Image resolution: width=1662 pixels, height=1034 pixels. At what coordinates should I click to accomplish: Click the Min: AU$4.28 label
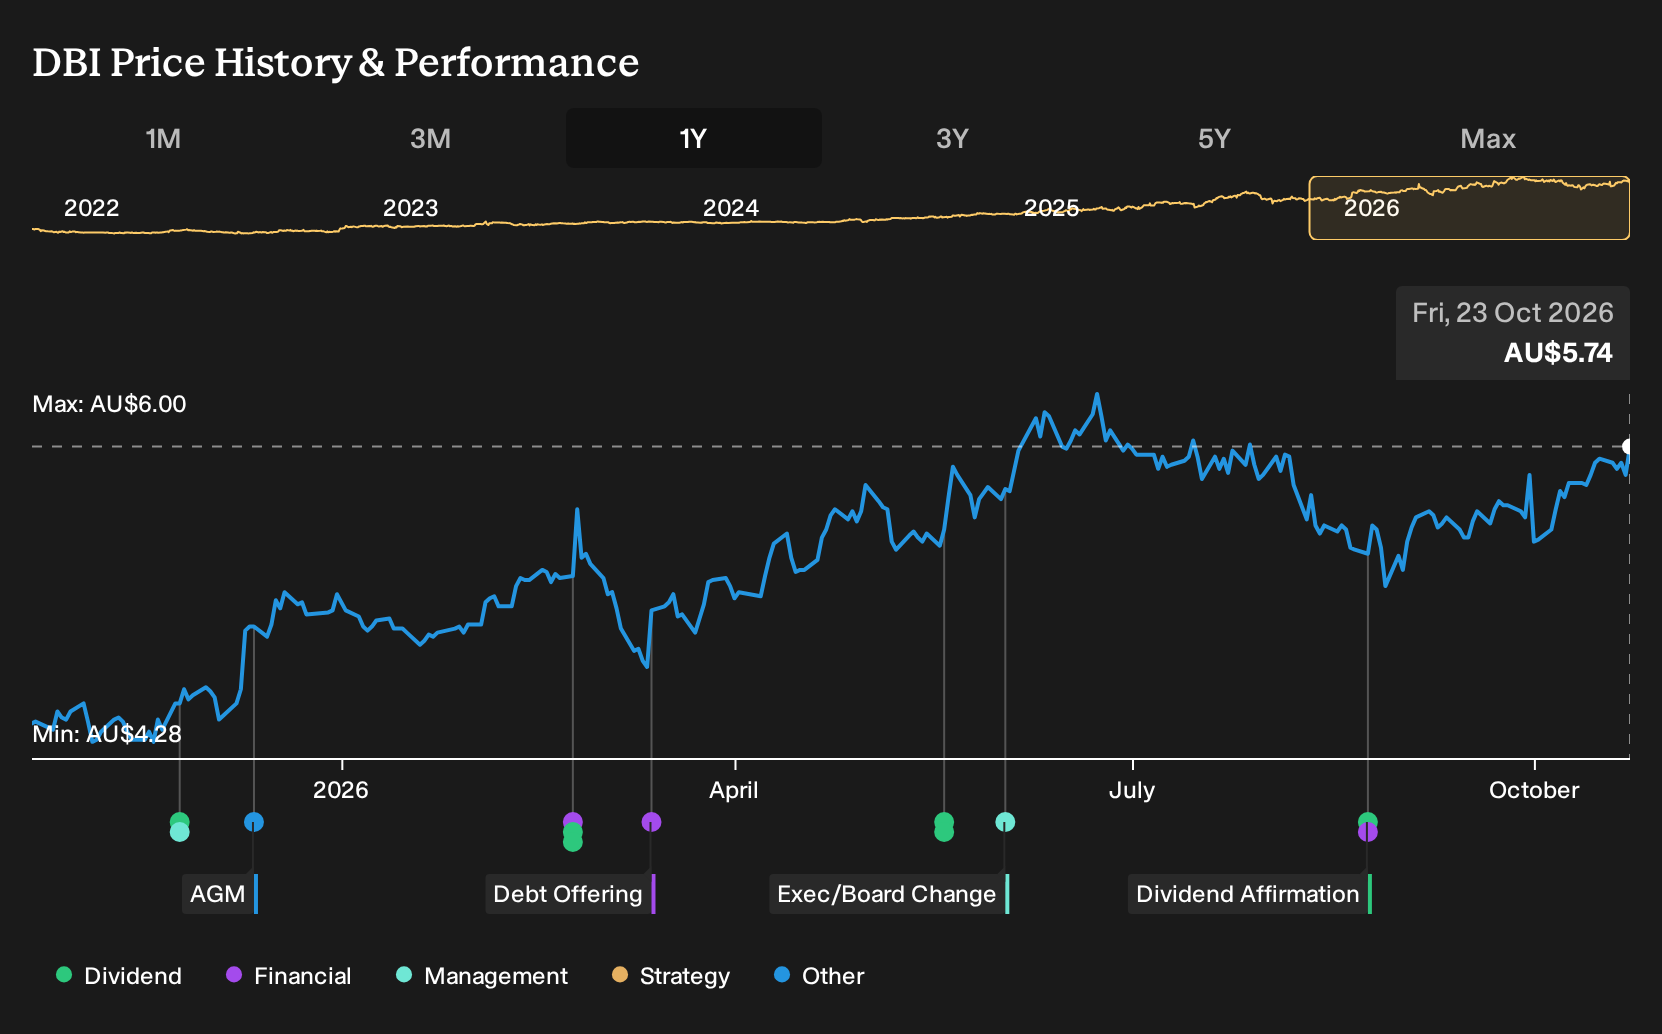tap(107, 734)
